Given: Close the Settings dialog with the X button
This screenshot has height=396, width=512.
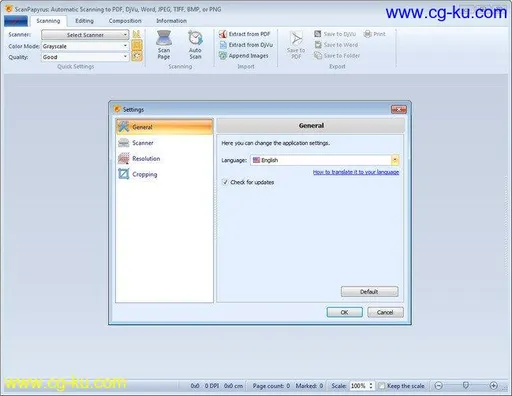Looking at the screenshot, I should (x=399, y=109).
